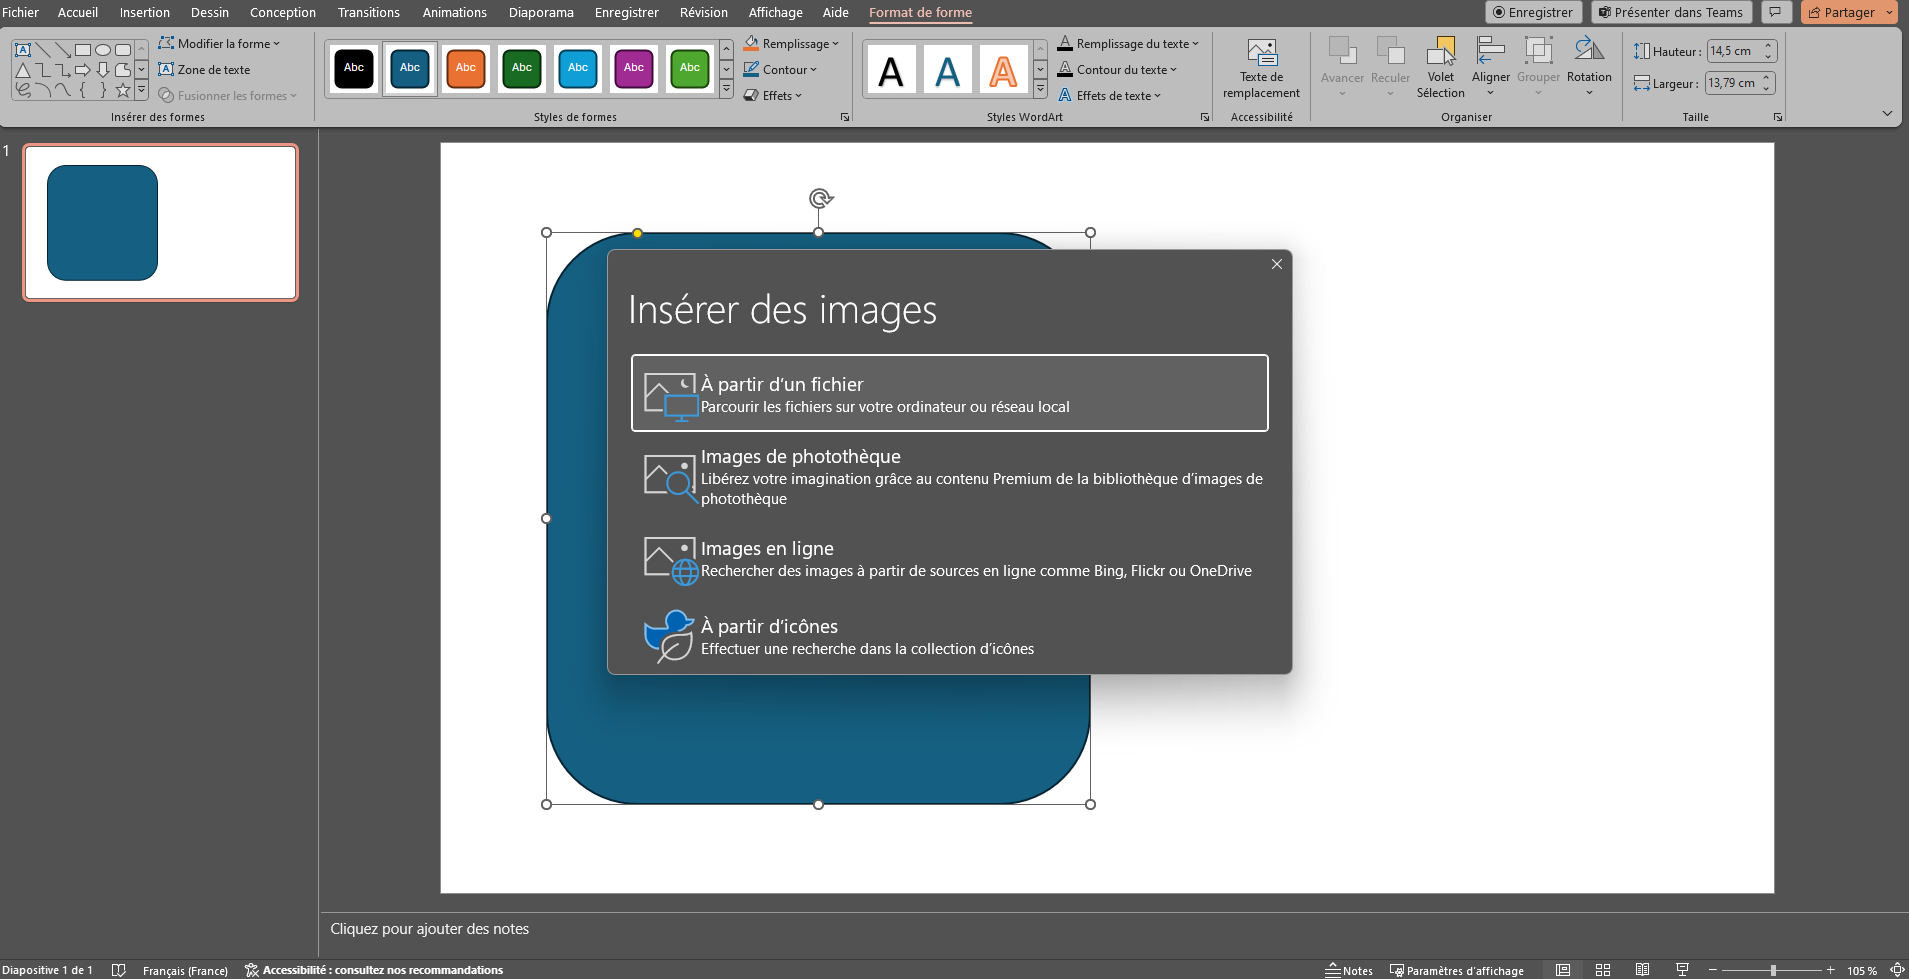Select the text box shape in the gallery
This screenshot has width=1909, height=979.
[23, 50]
